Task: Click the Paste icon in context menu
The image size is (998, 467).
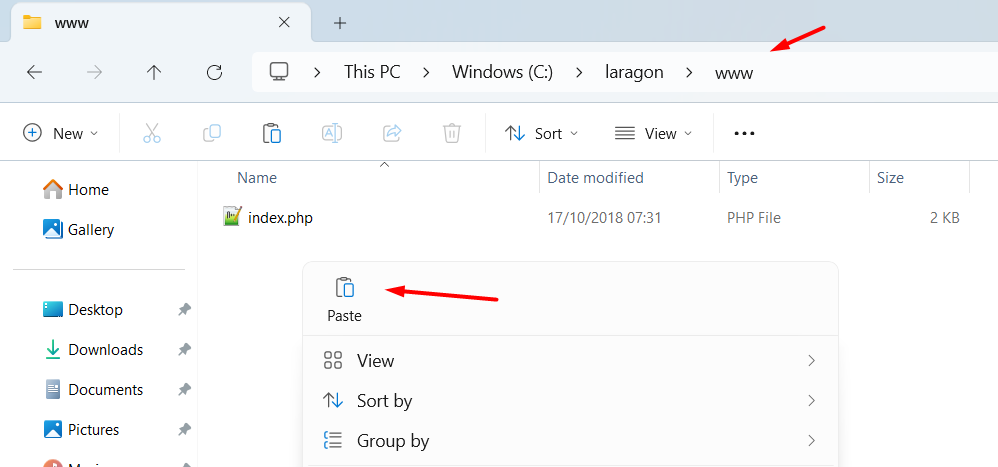Action: [344, 289]
